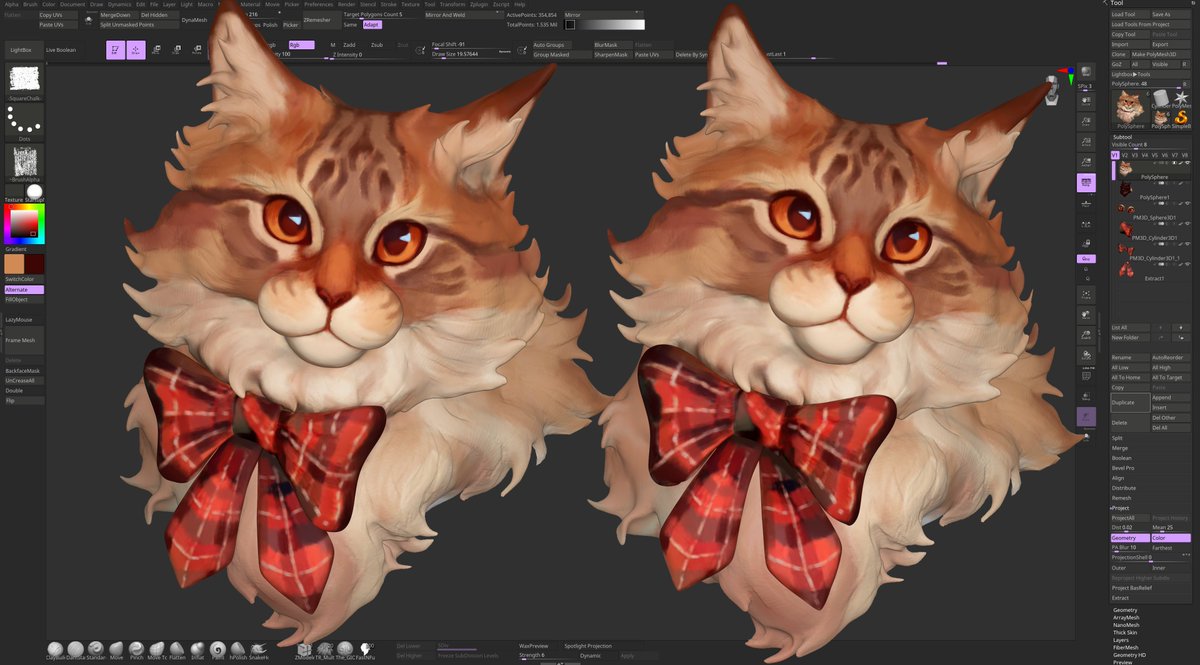The image size is (1200, 665).
Task: Select the Paint brush
Action: coord(217,649)
